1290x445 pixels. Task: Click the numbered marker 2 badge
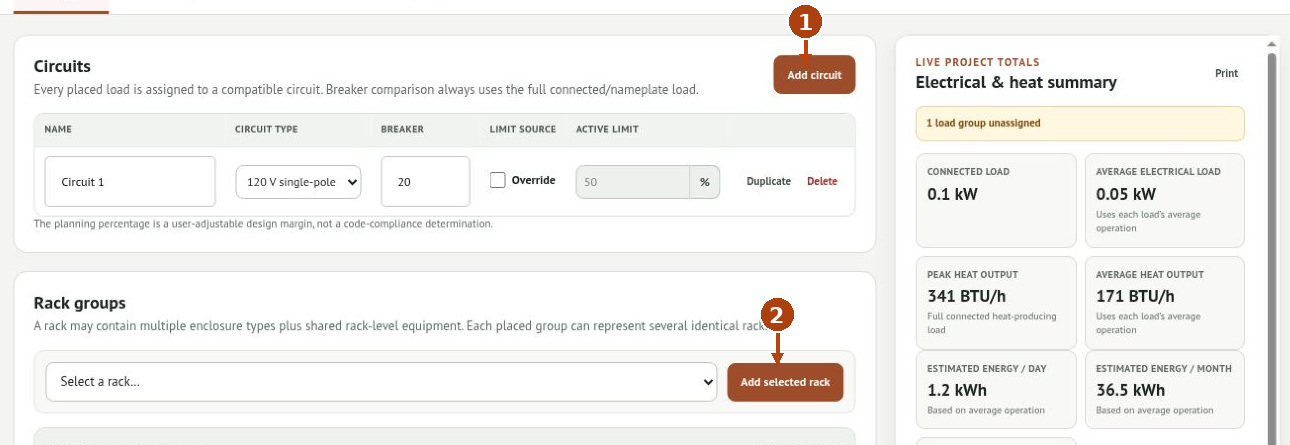pos(777,315)
